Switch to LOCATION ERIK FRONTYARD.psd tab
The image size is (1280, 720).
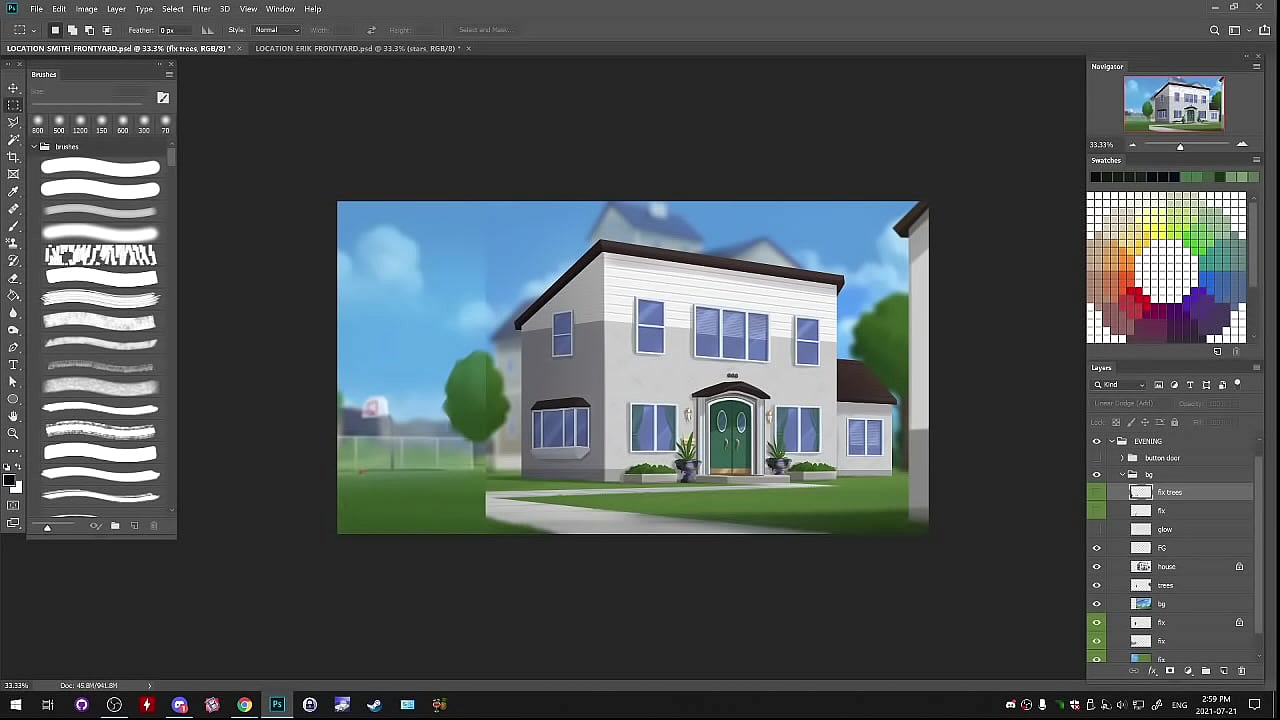click(355, 48)
